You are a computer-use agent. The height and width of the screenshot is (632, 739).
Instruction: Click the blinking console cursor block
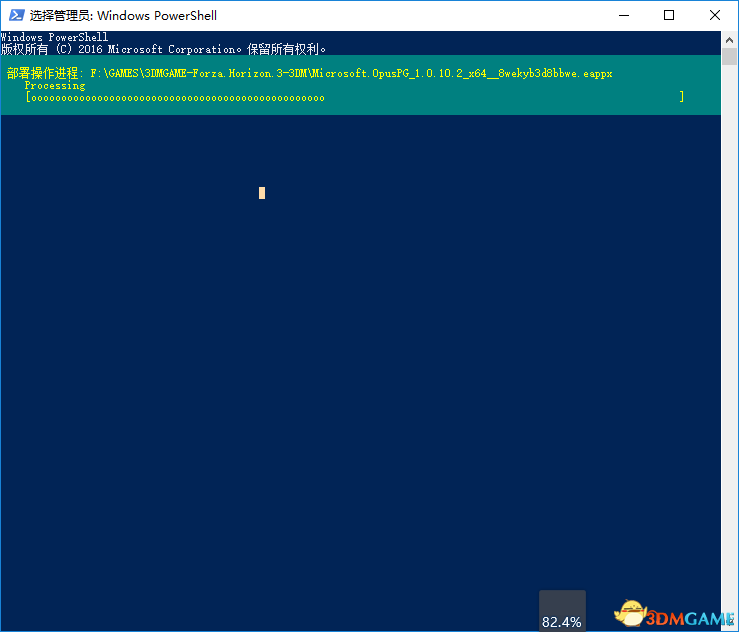coord(262,193)
